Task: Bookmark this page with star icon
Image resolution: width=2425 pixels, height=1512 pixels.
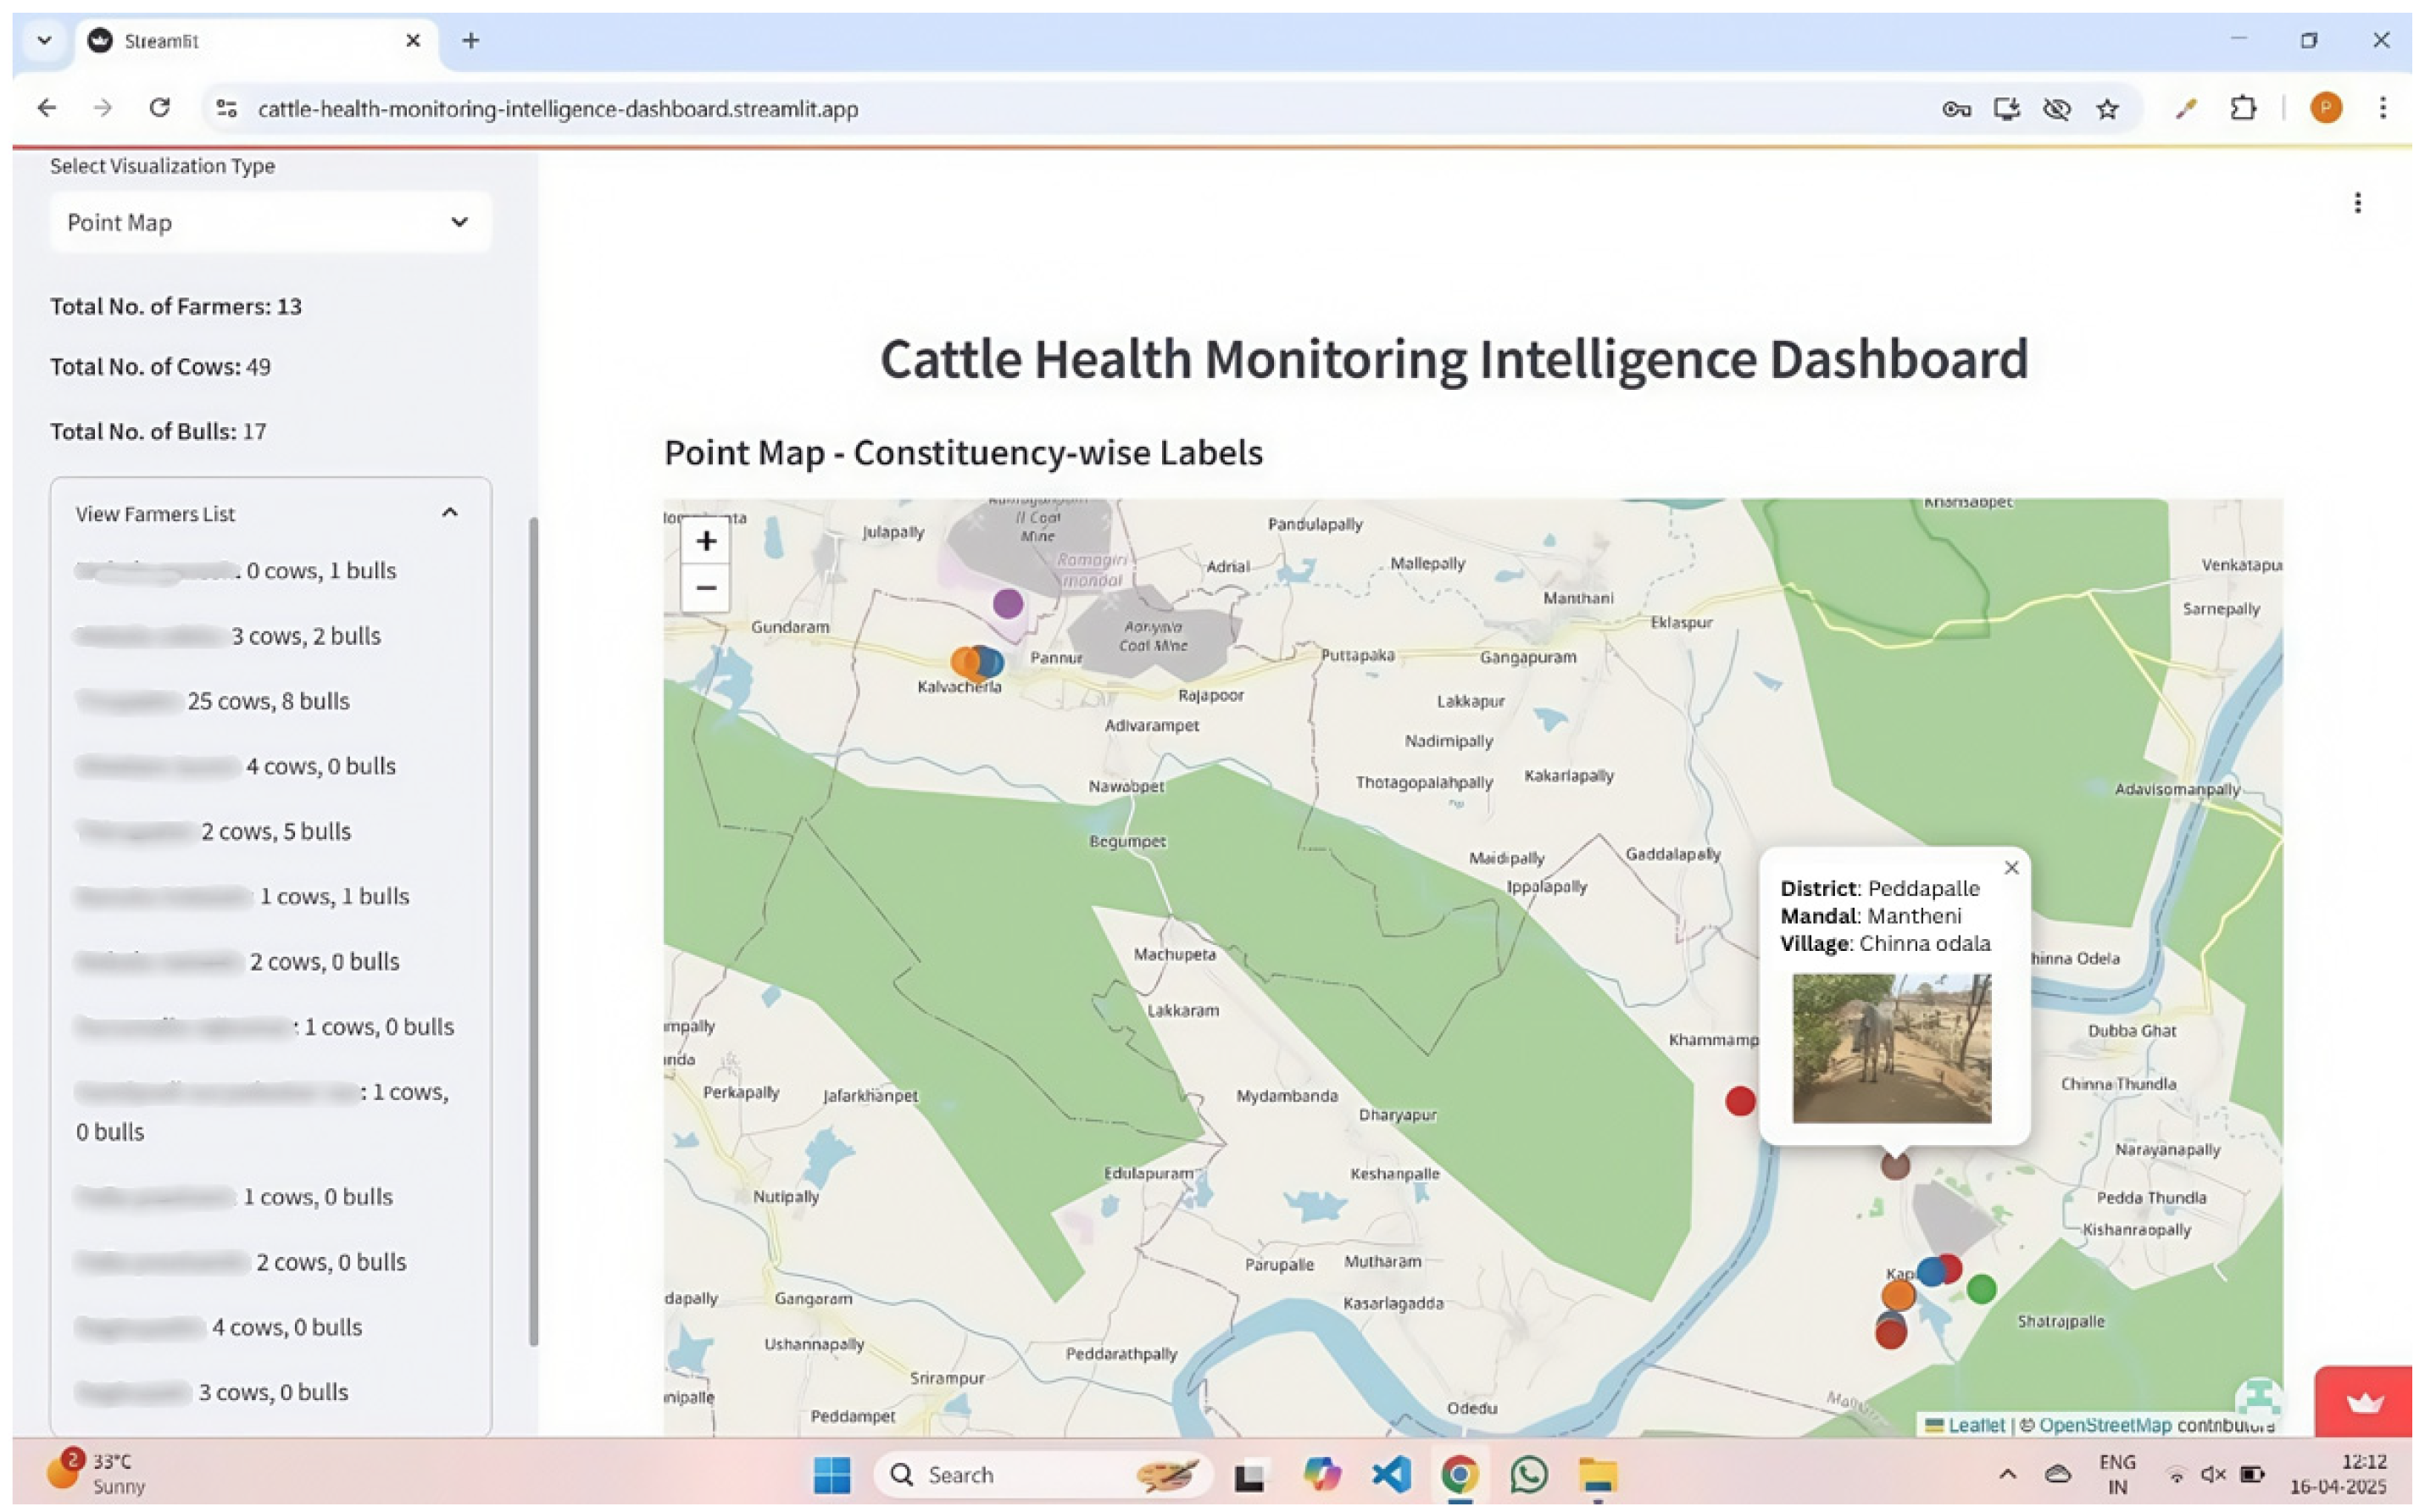Action: (2107, 109)
